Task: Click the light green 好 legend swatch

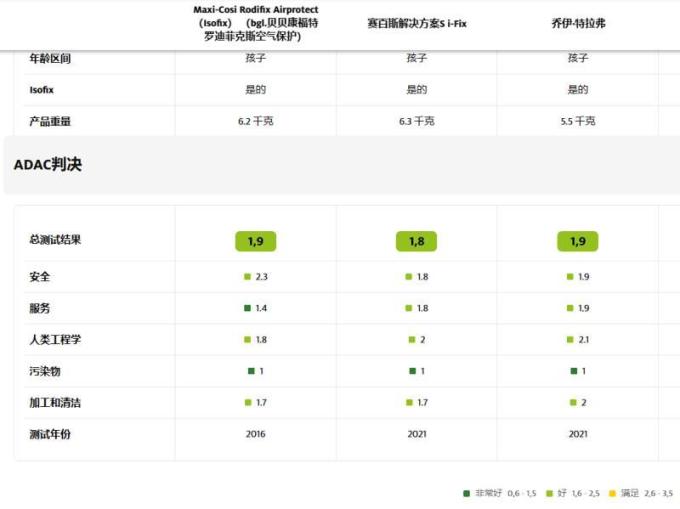Action: [549, 493]
